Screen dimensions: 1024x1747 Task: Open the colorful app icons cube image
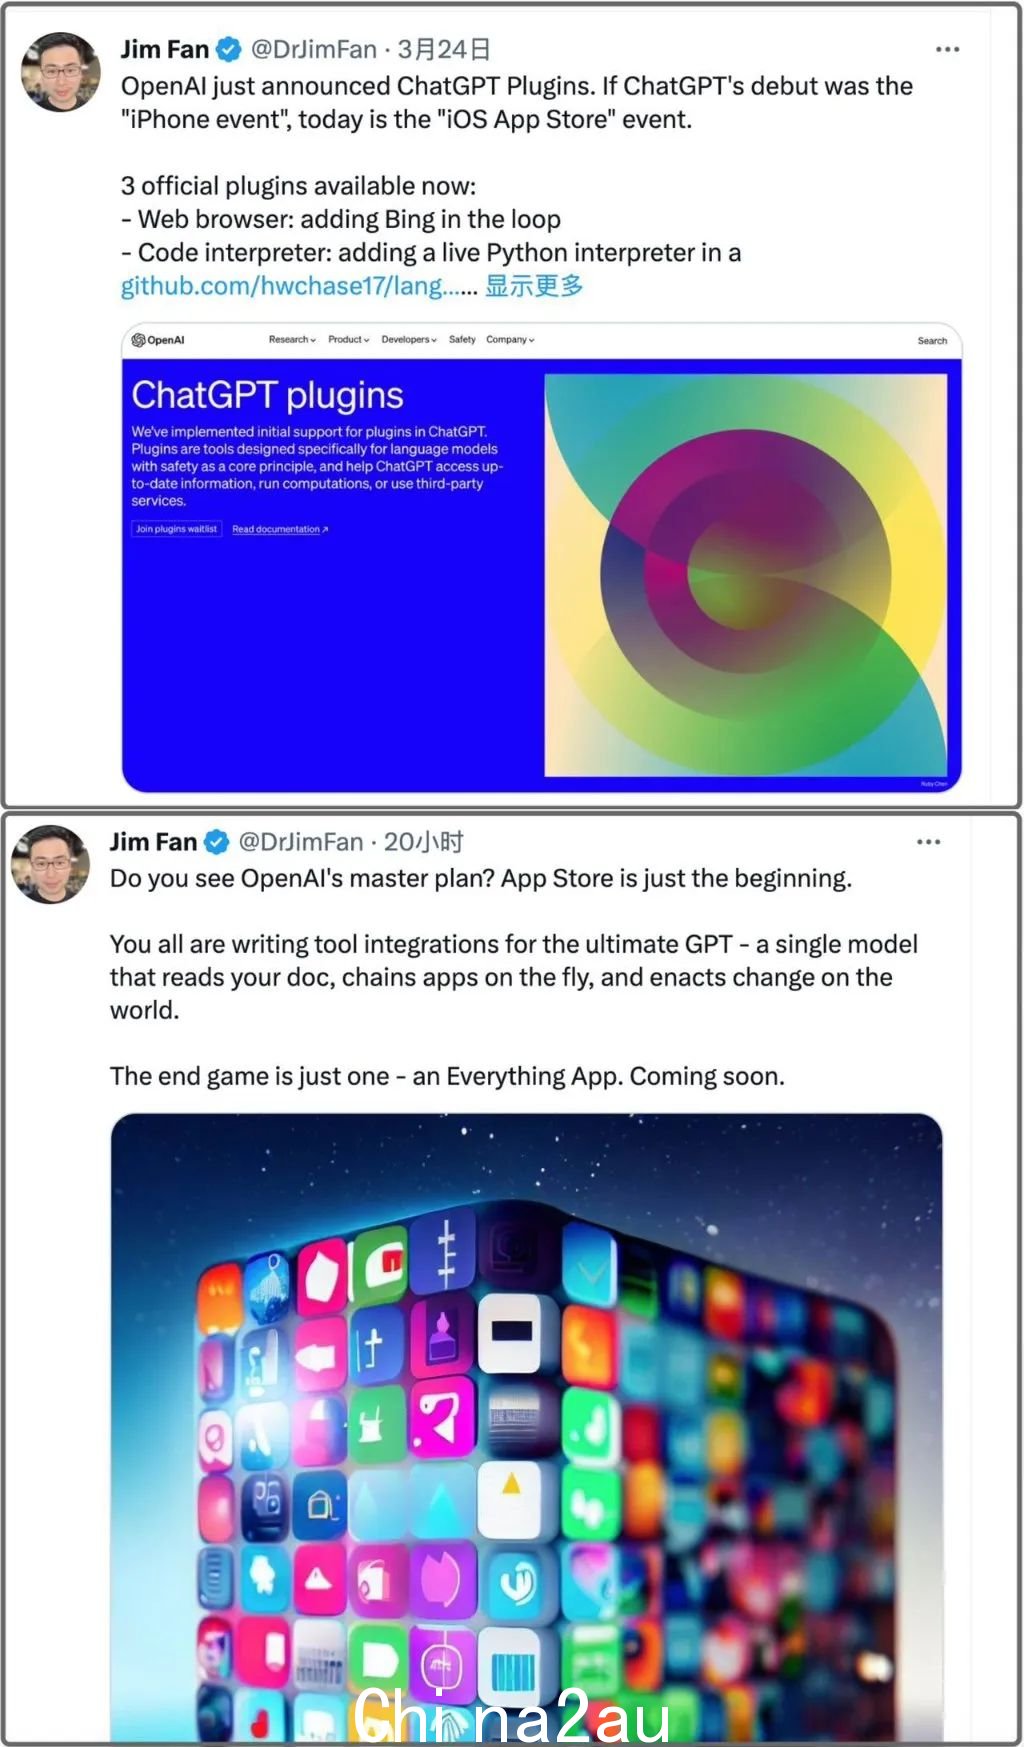[526, 1427]
